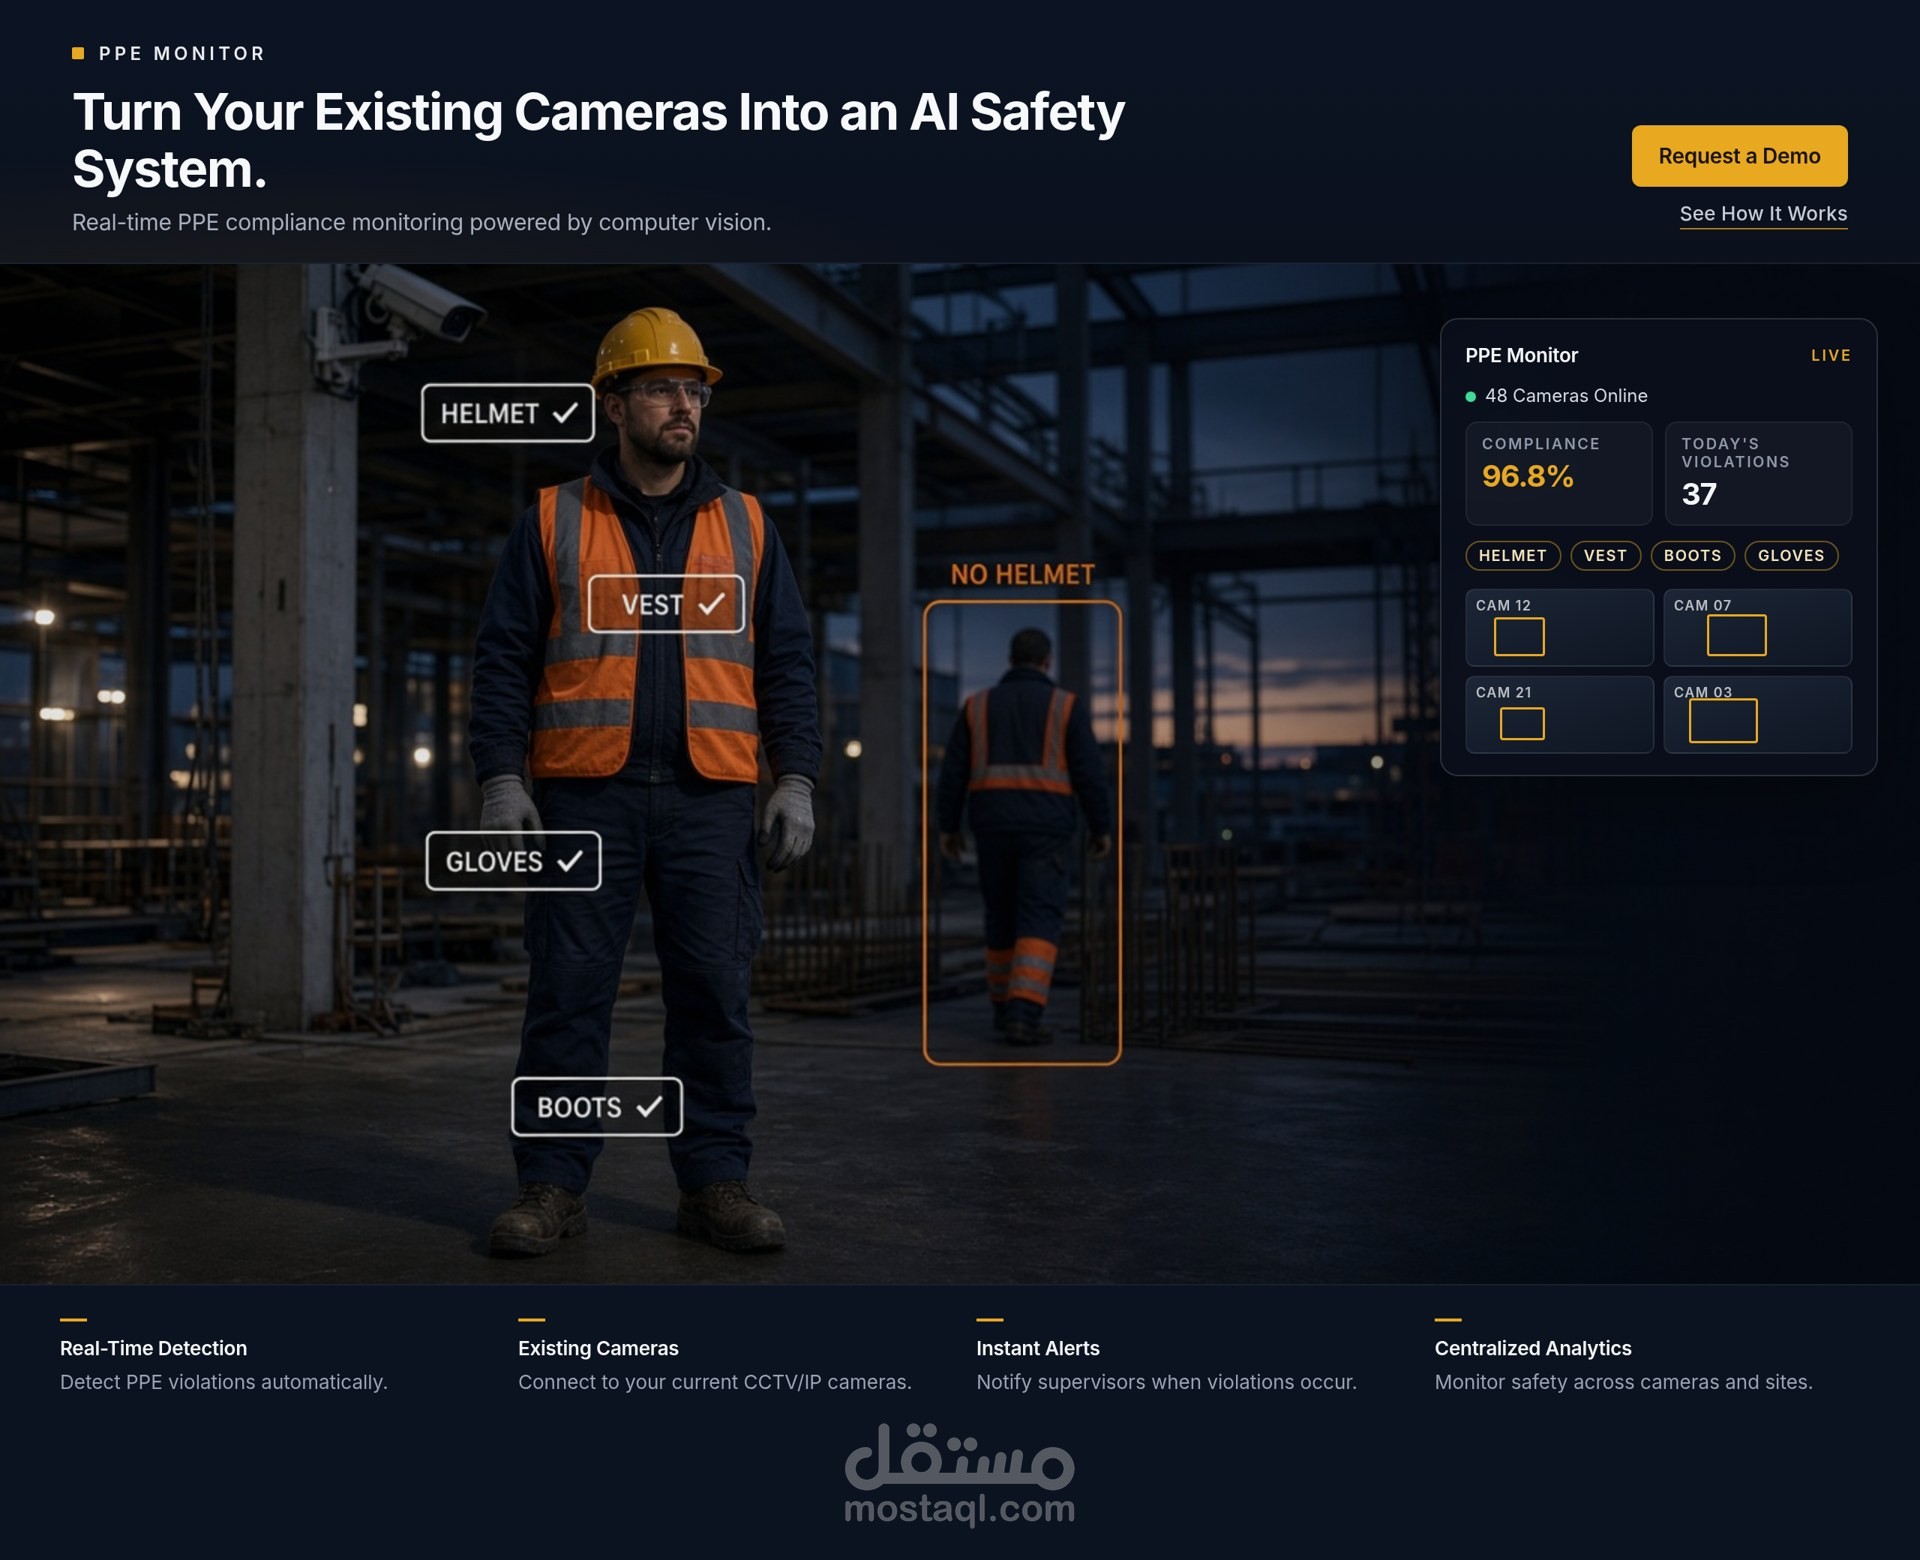Click 'Connect to your current CCTV/IP cameras.'

tap(714, 1382)
